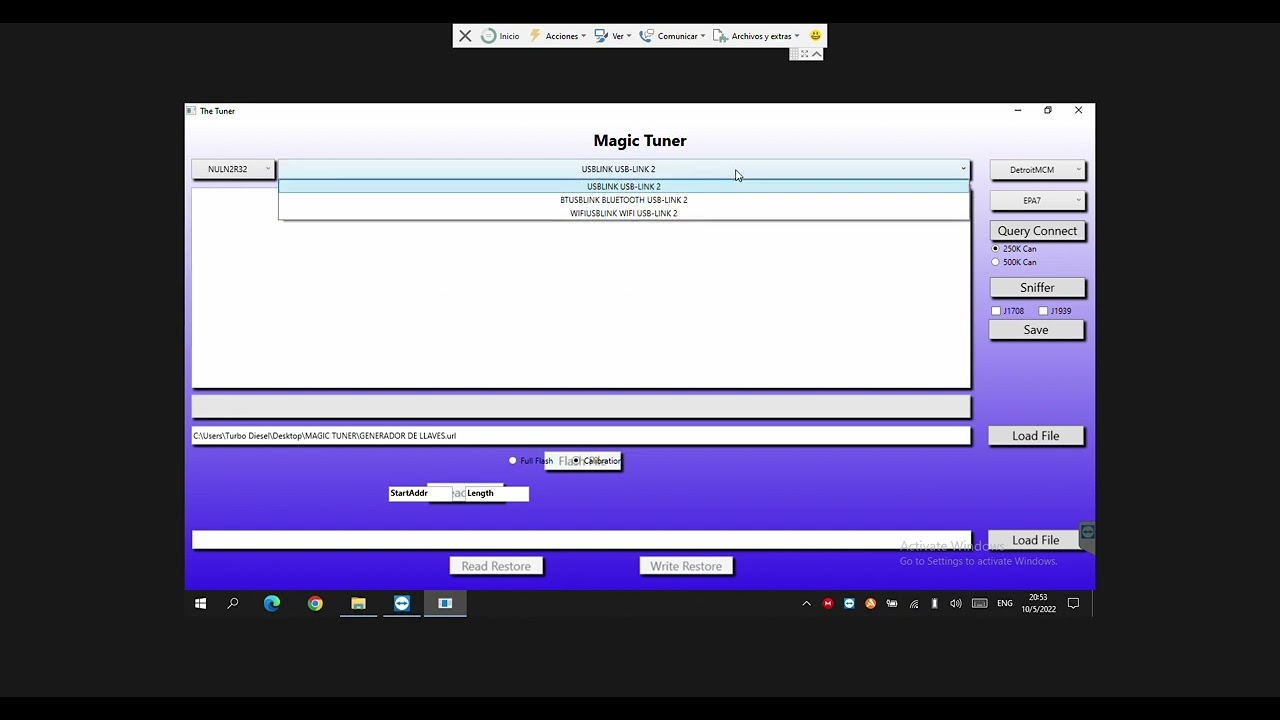Viewport: 1280px width, 720px height.
Task: Open the NULN2R32 dropdown
Action: tap(233, 170)
